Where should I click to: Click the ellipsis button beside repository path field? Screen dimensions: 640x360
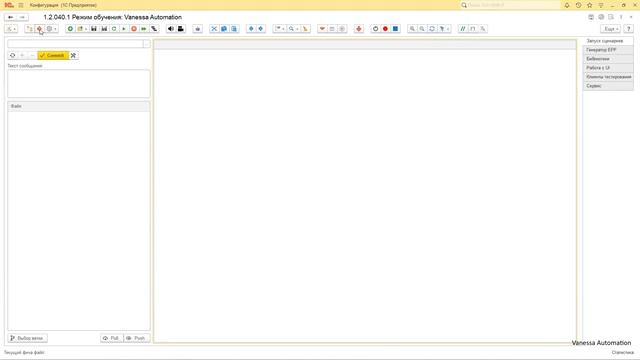point(147,44)
